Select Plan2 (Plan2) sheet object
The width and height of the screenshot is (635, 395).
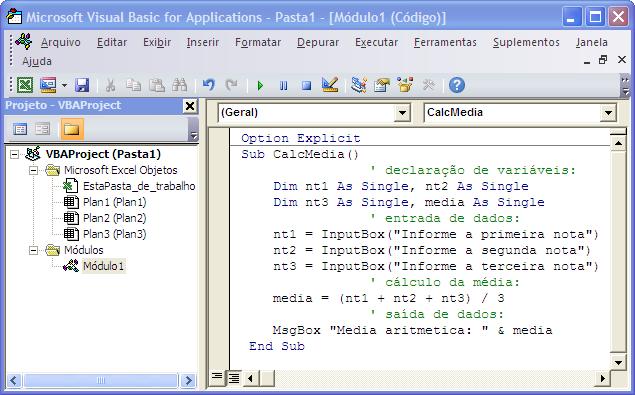[x=115, y=218]
